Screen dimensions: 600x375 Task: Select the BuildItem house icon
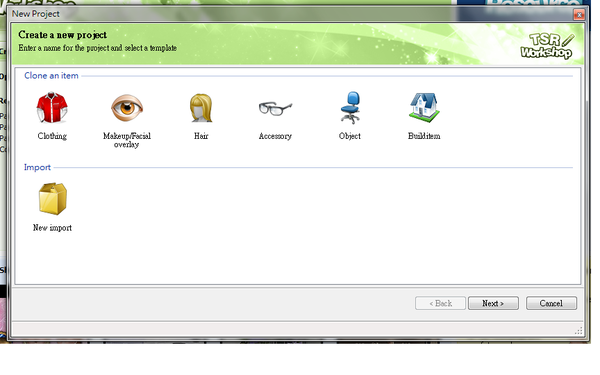tap(424, 108)
